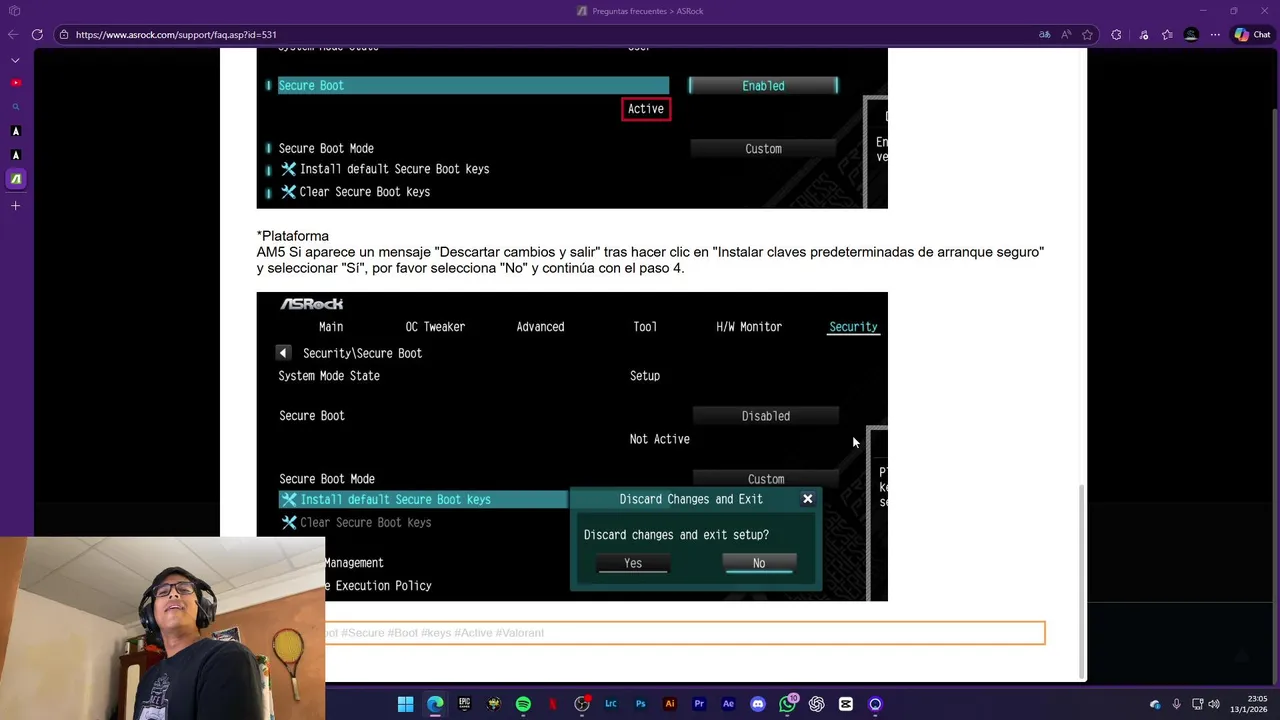Open the browser profile avatar
This screenshot has width=1280, height=720.
pos(1191,34)
